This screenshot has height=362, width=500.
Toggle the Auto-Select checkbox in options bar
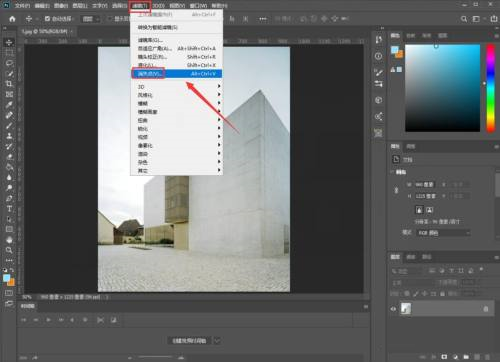tap(47, 19)
